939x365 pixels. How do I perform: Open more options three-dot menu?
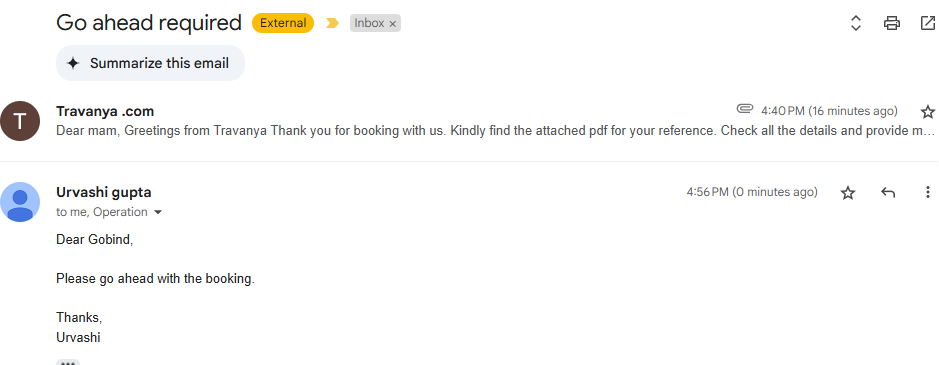[927, 192]
